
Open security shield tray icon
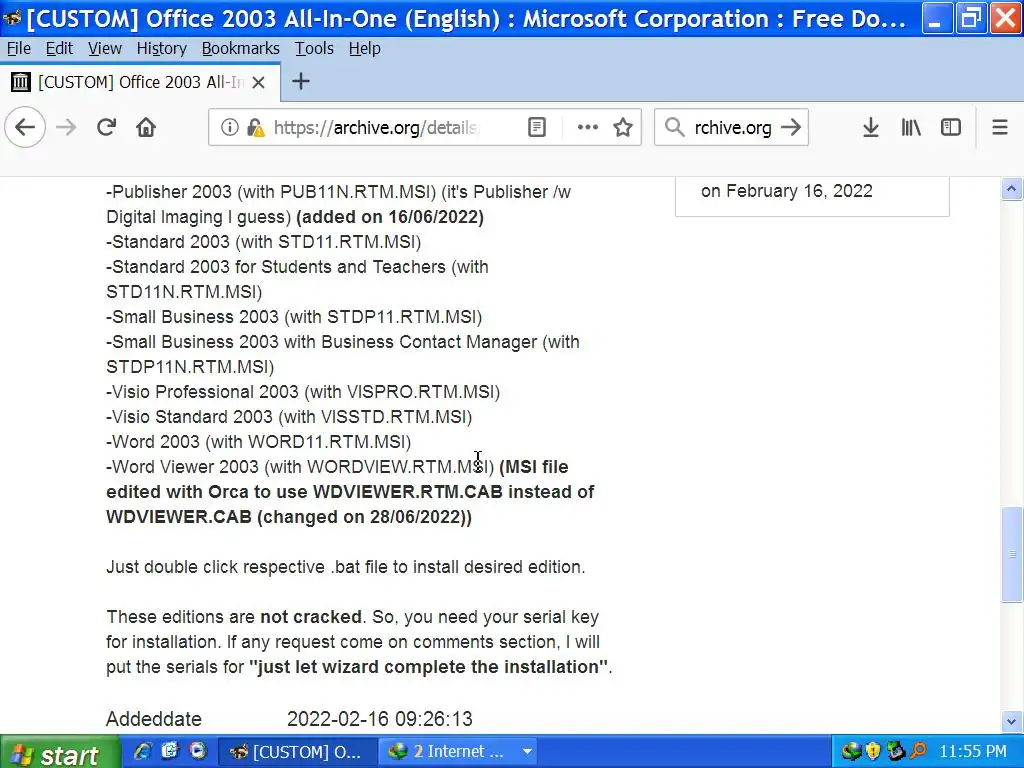(873, 752)
